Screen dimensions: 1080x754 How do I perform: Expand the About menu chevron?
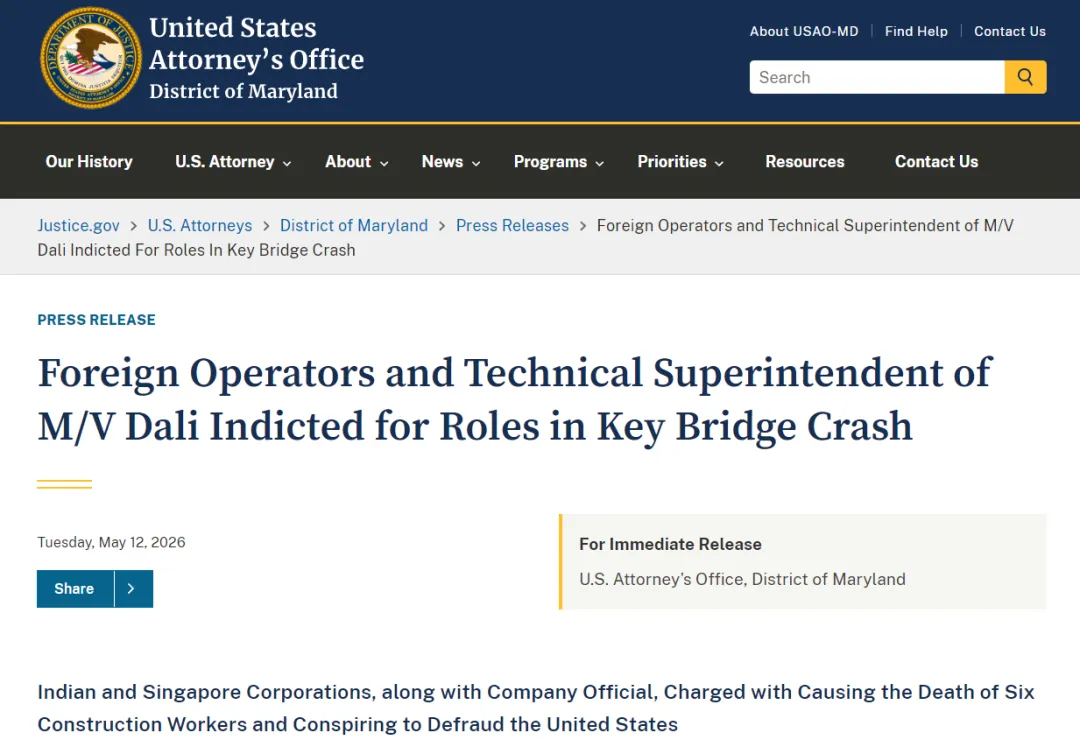pos(384,163)
